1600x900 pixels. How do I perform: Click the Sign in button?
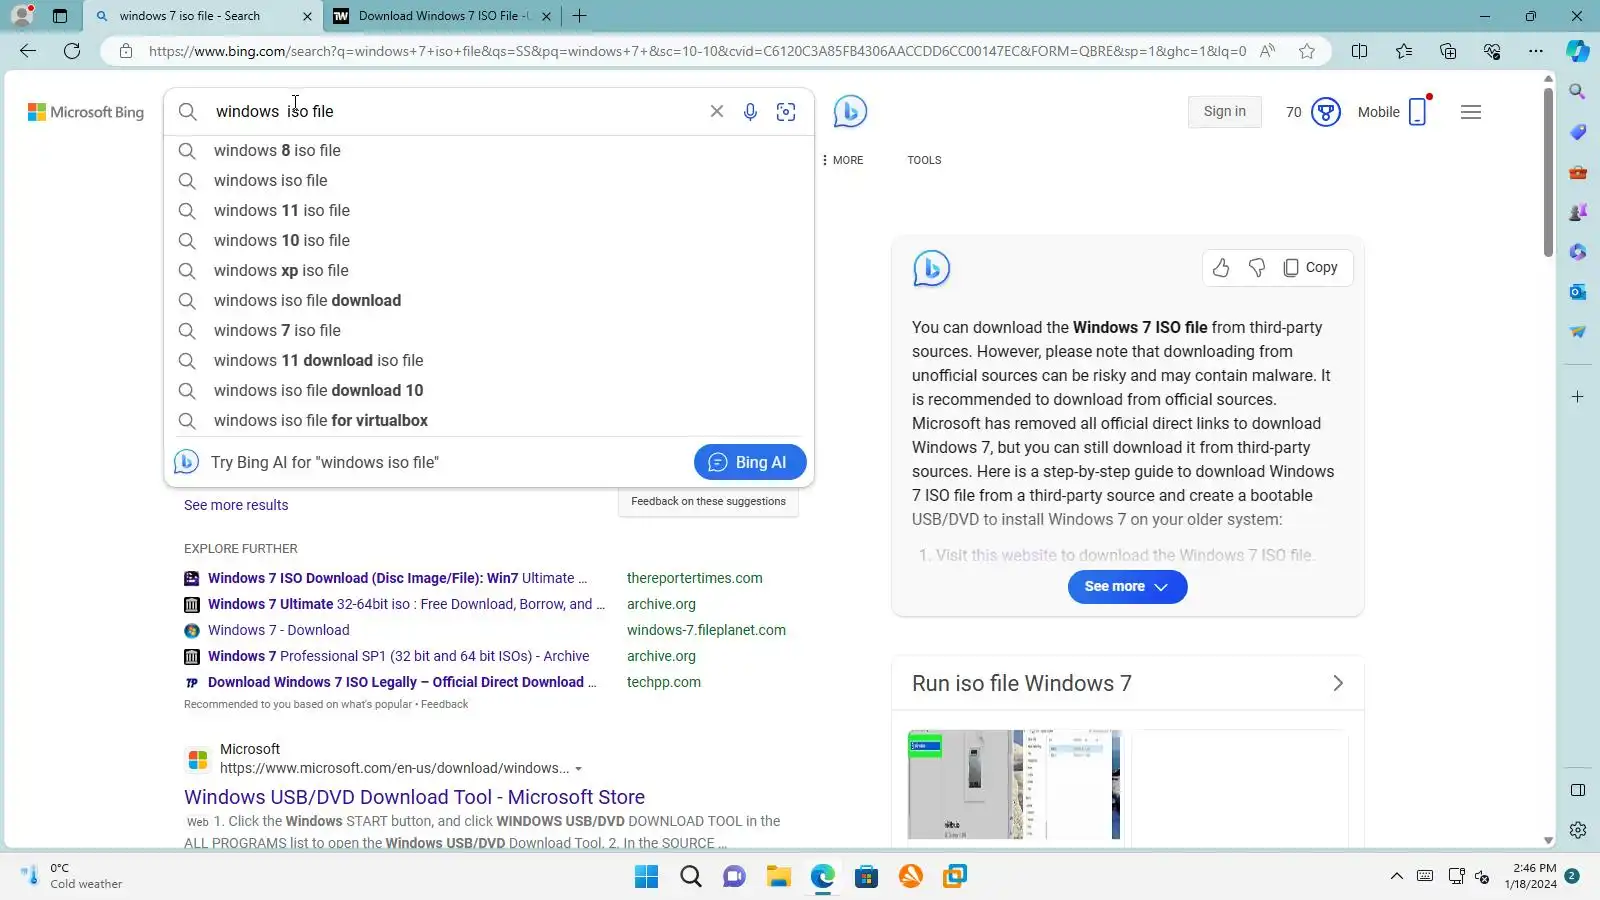tap(1225, 112)
